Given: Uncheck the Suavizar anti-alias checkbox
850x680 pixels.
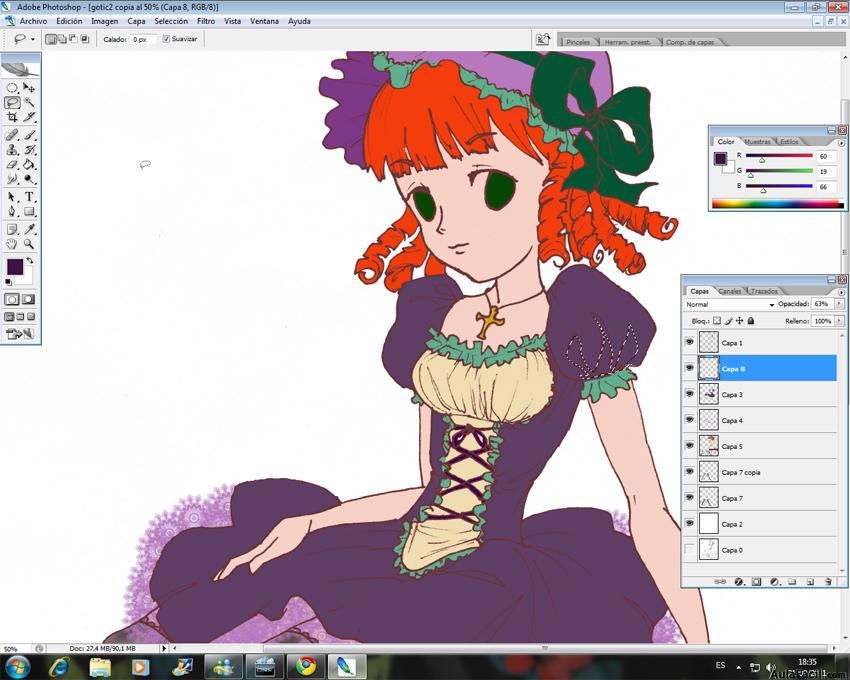Looking at the screenshot, I should [166, 39].
